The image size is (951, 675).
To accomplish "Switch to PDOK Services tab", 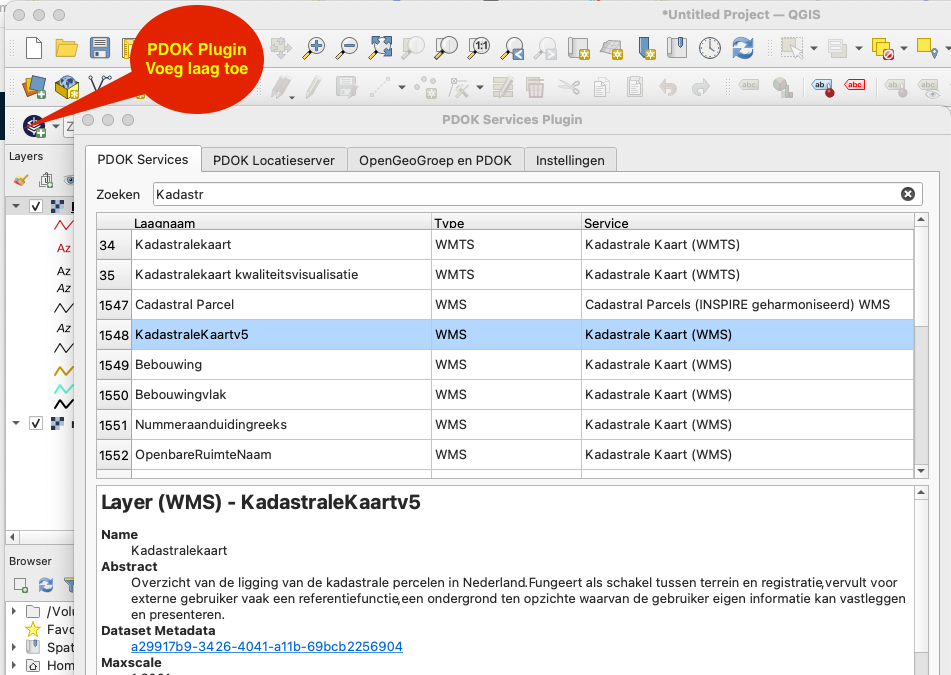I will tap(143, 160).
